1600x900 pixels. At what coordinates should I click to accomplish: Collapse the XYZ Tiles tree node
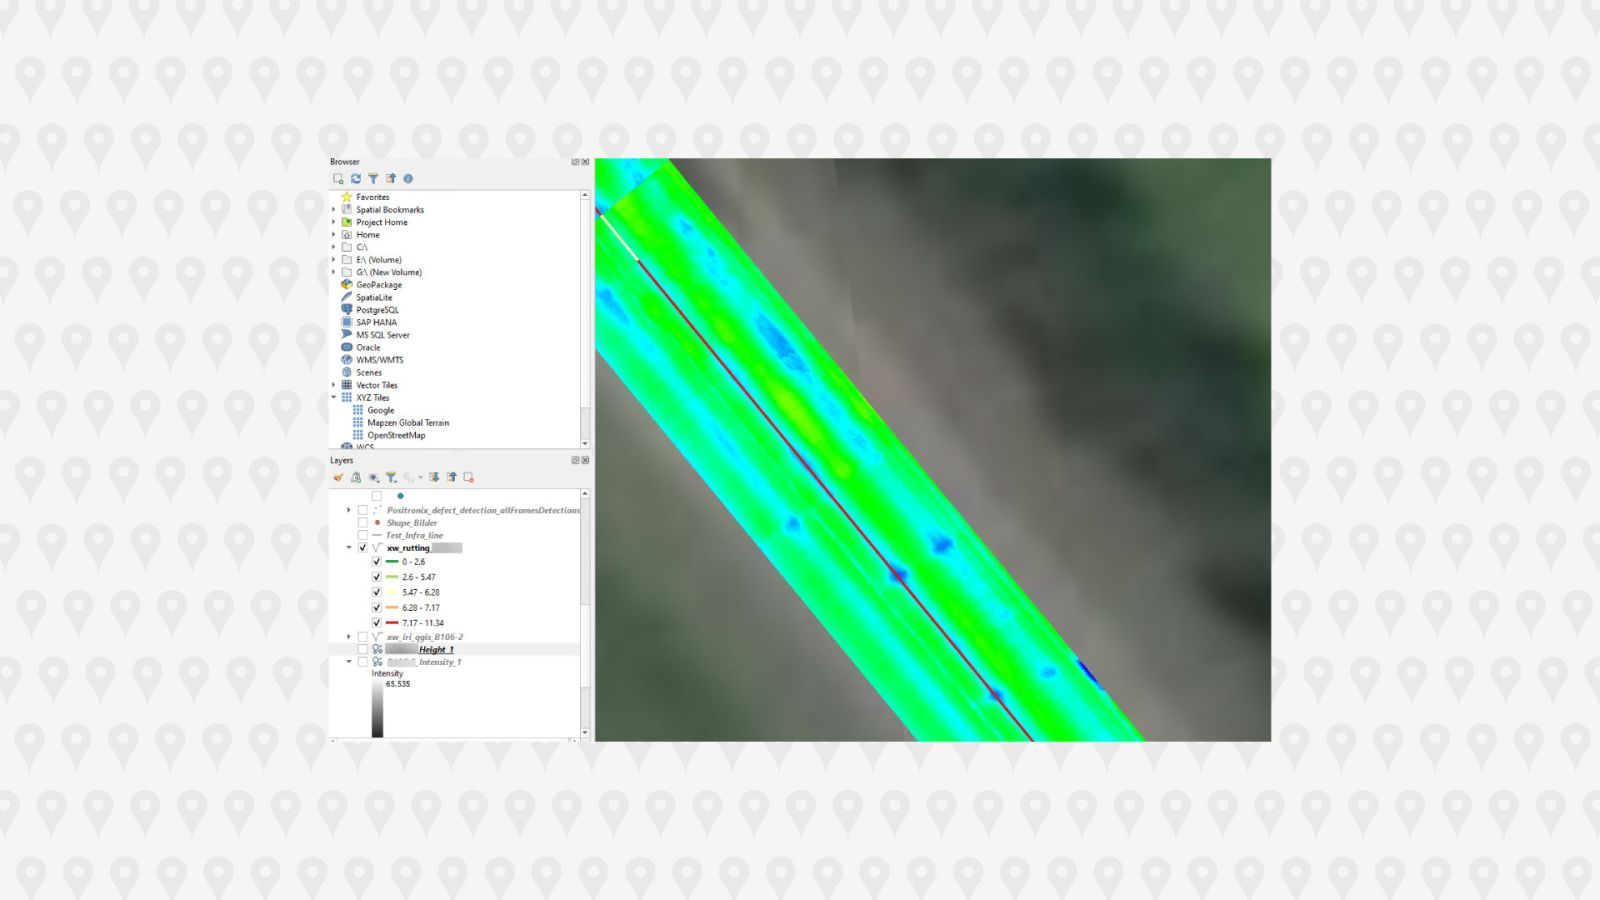[334, 398]
